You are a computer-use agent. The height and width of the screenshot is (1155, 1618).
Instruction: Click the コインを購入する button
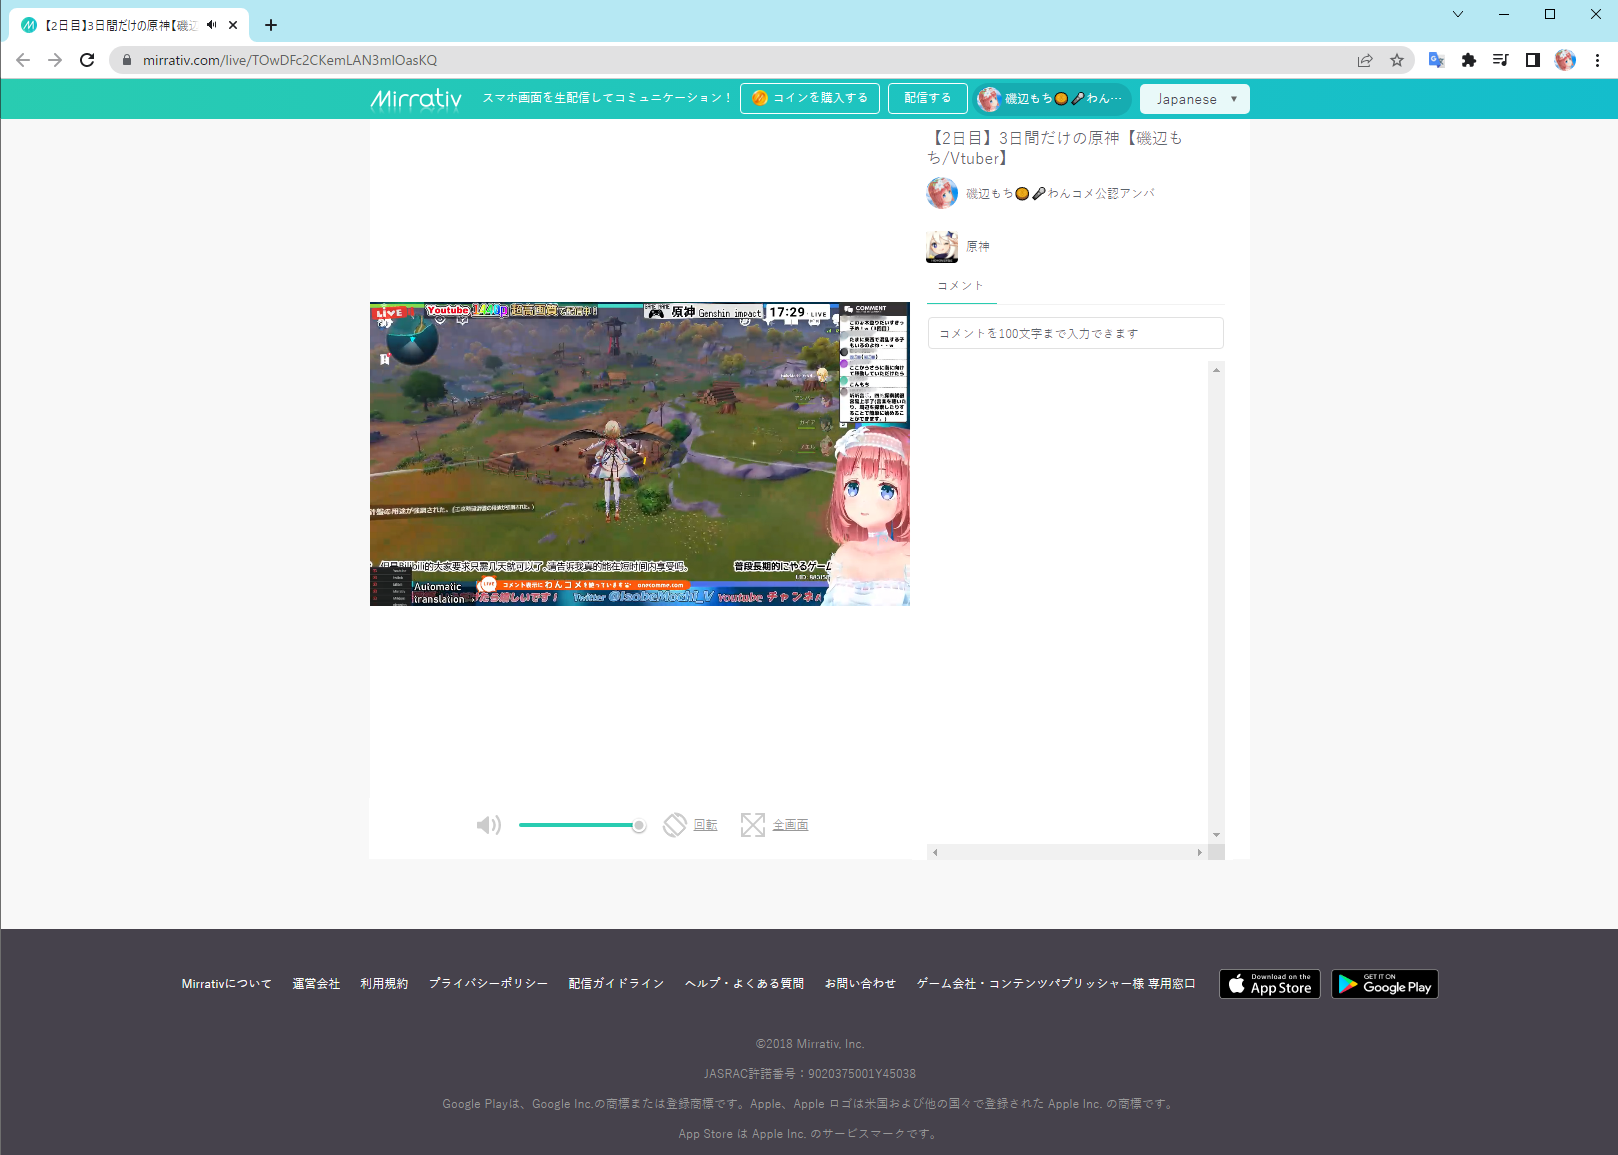point(810,98)
